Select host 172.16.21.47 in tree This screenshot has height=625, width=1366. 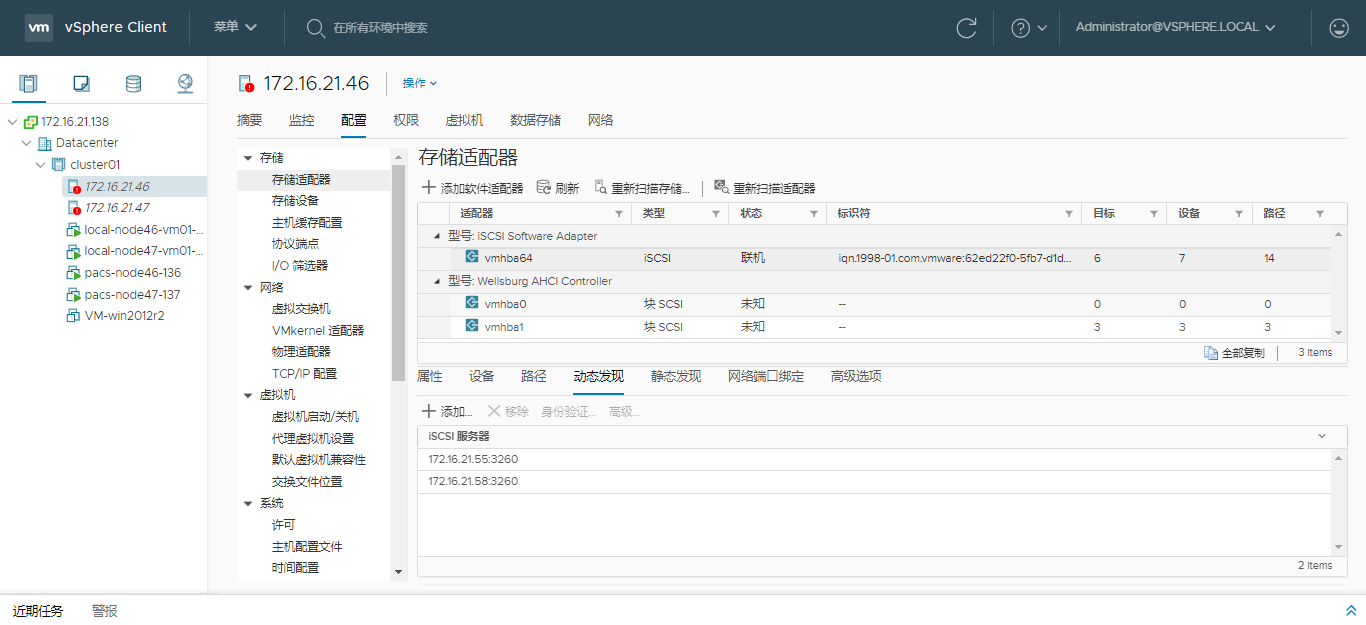tap(117, 208)
